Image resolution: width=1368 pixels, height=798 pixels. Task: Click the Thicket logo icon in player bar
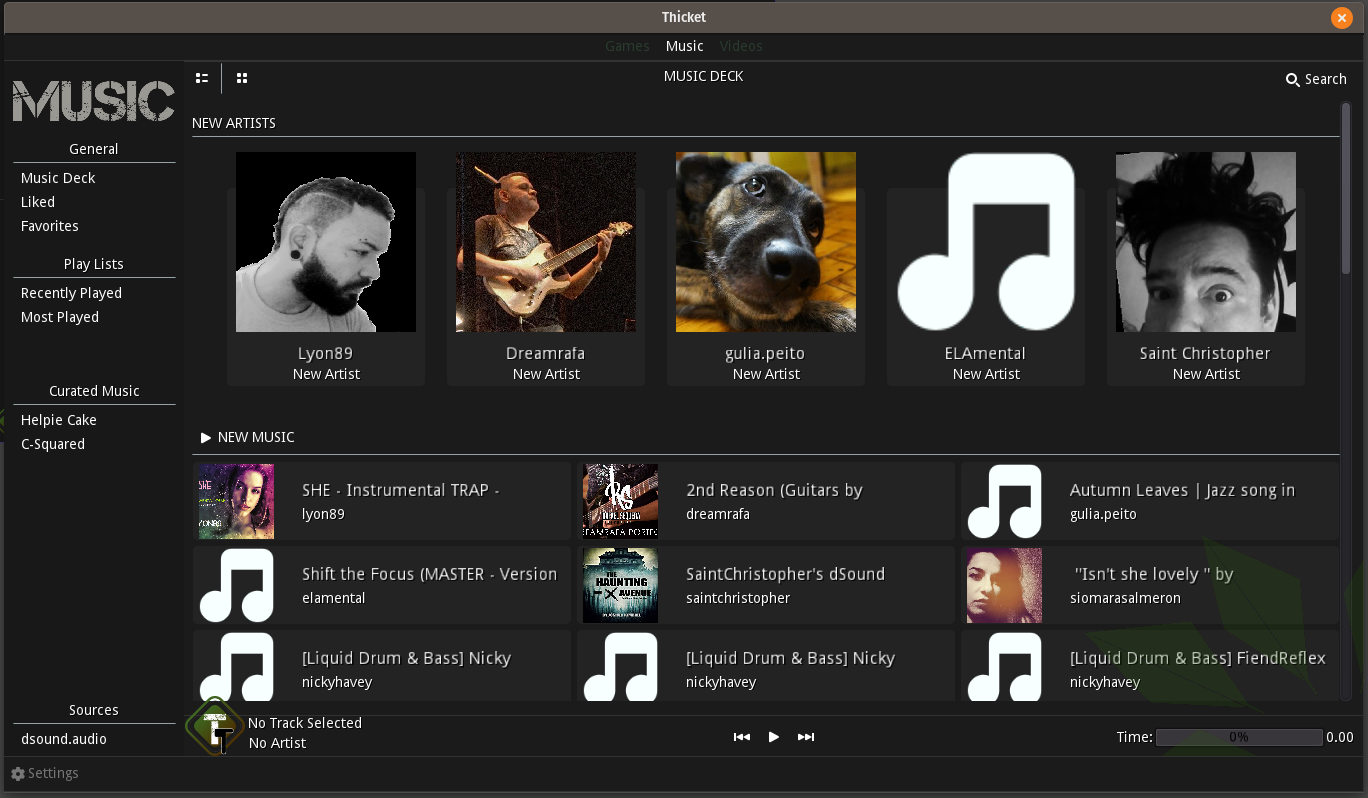(216, 727)
